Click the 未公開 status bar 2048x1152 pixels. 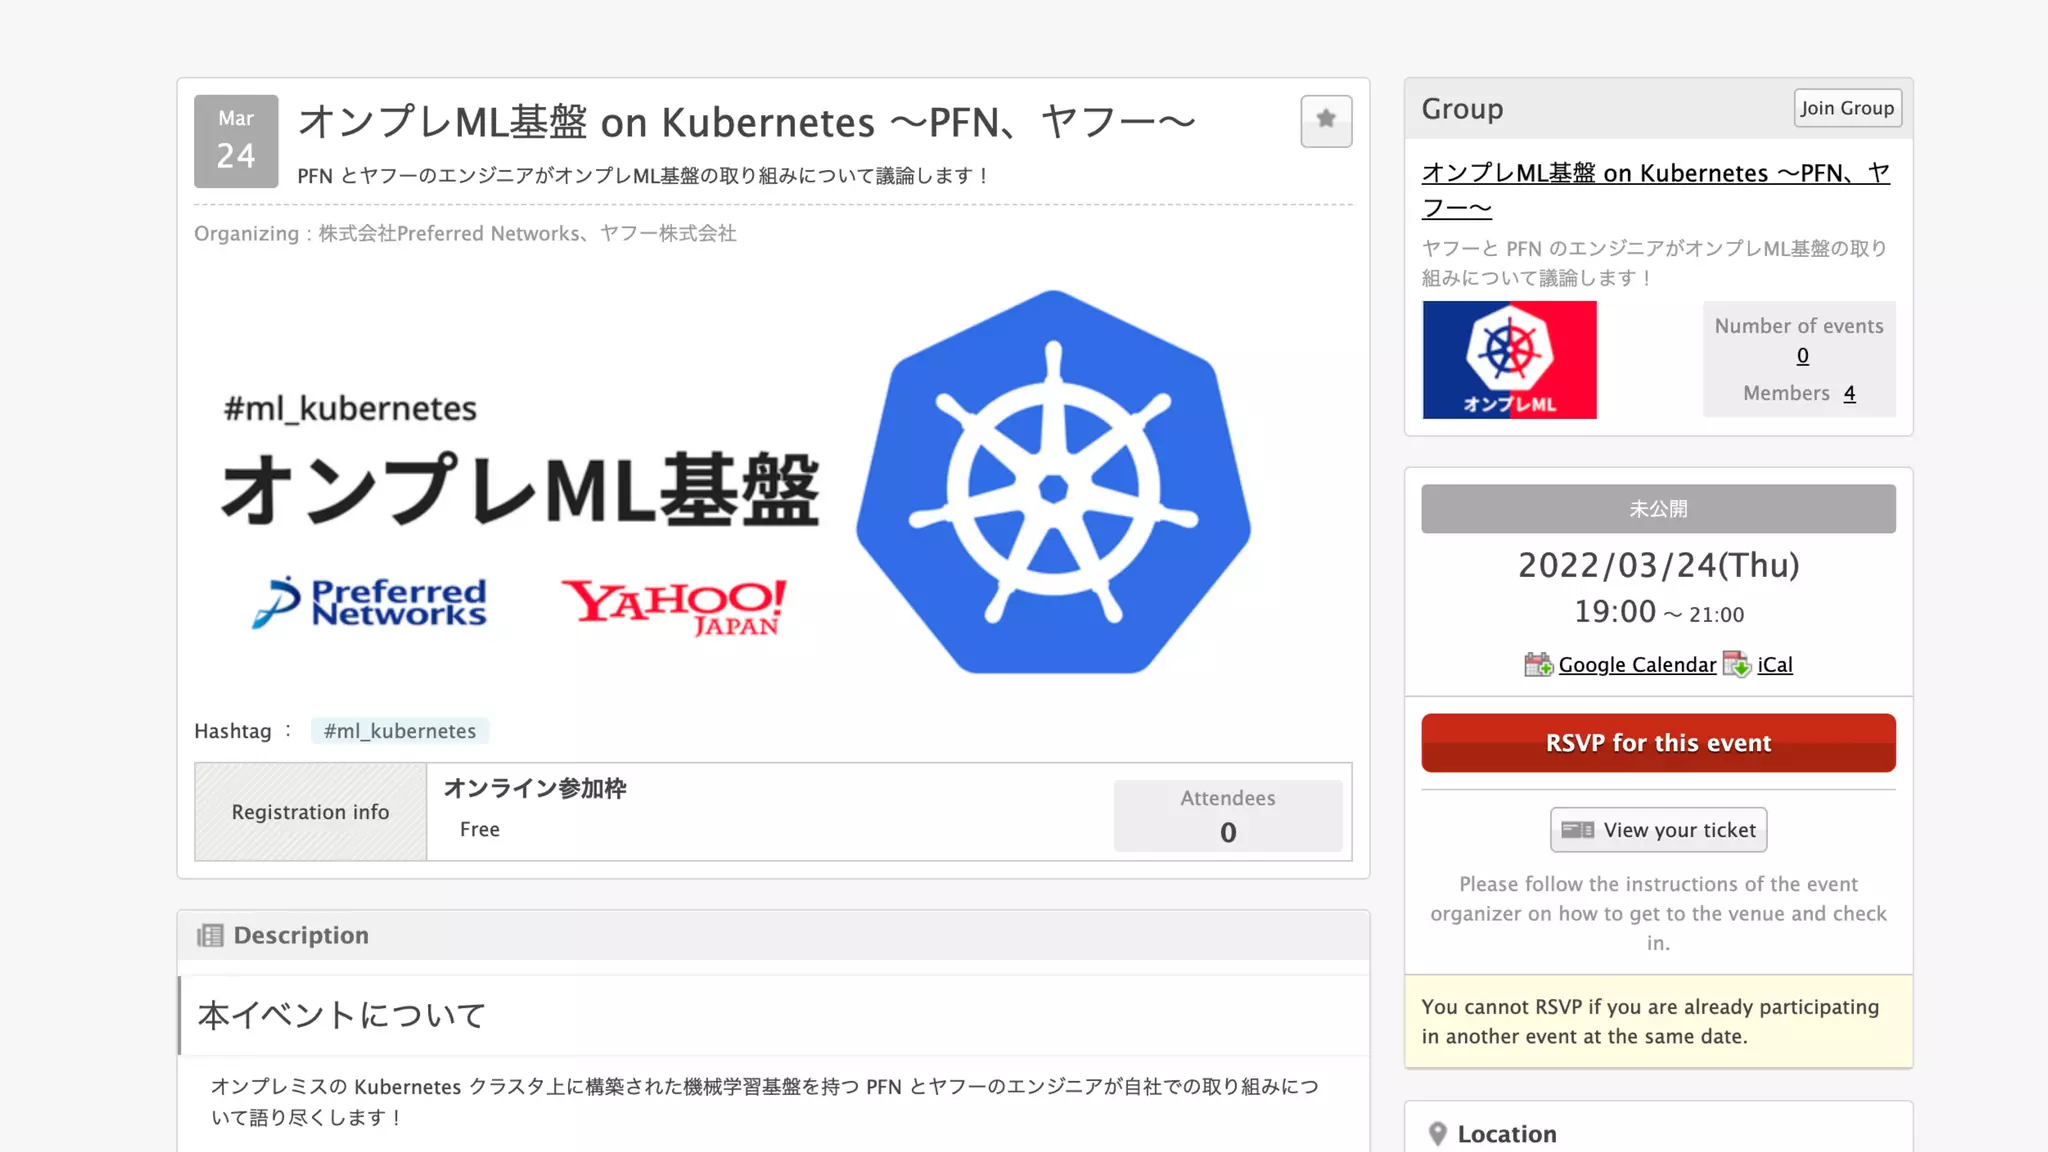(x=1658, y=509)
